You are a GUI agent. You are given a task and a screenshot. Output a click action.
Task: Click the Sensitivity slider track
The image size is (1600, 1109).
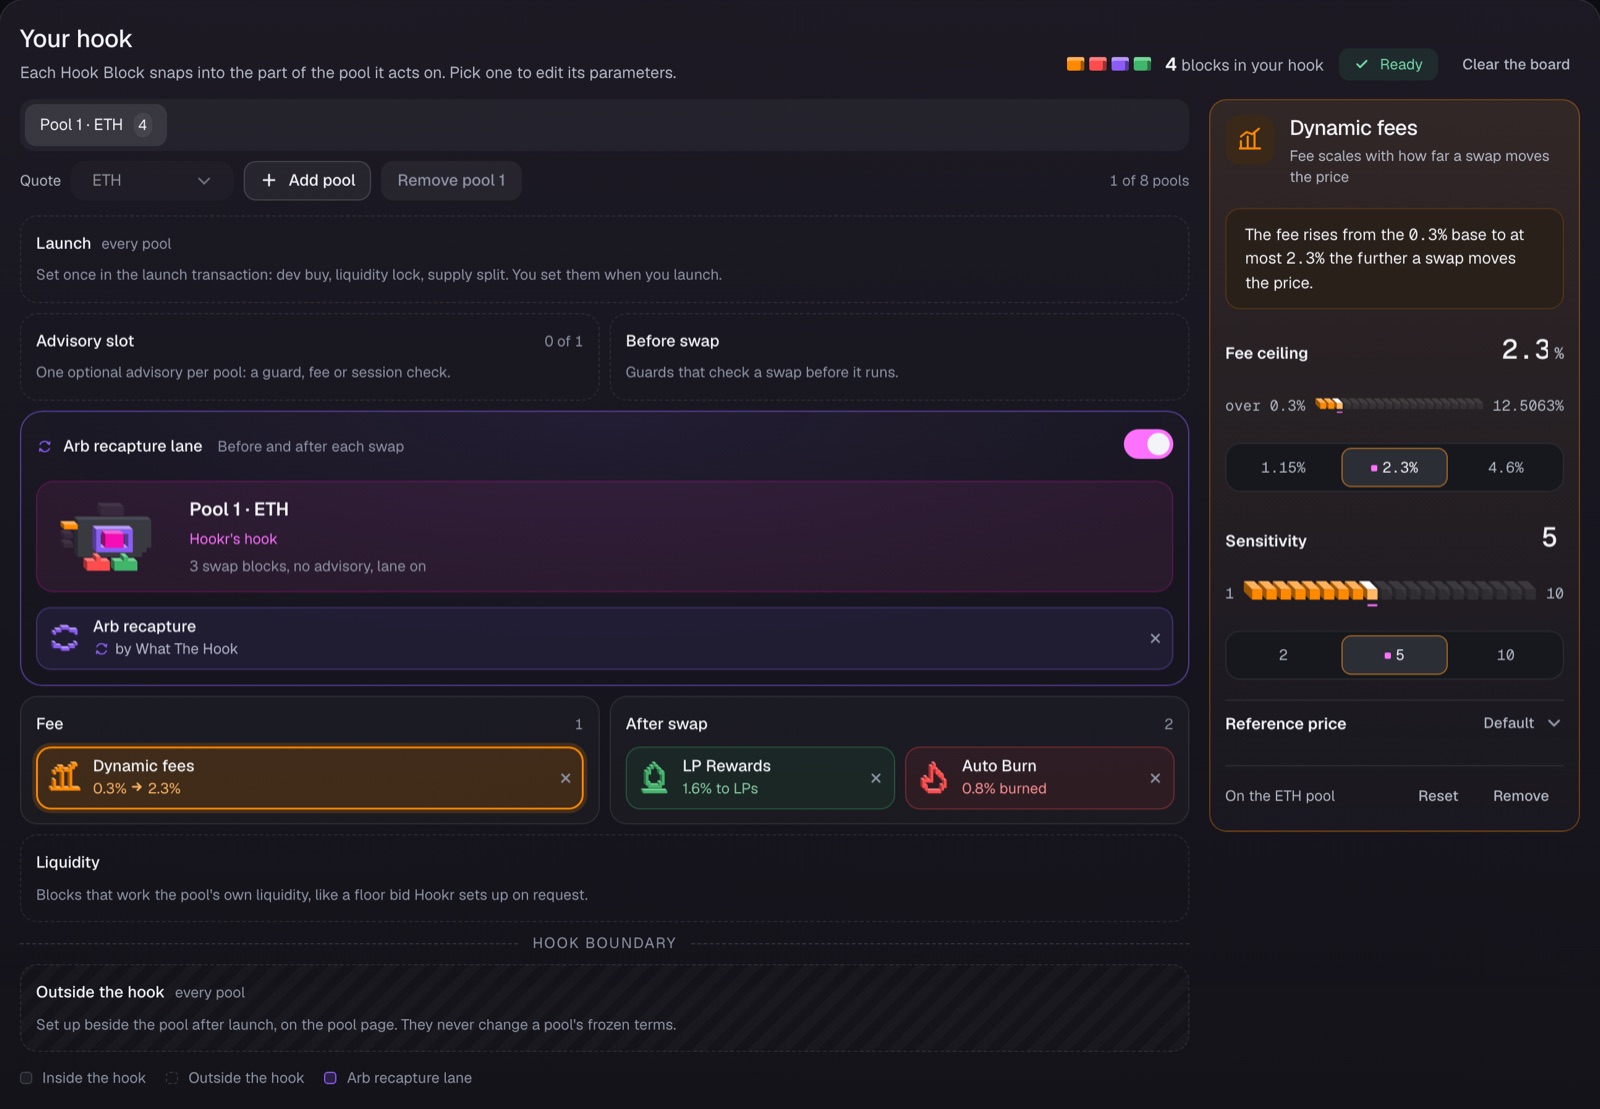tap(1389, 591)
